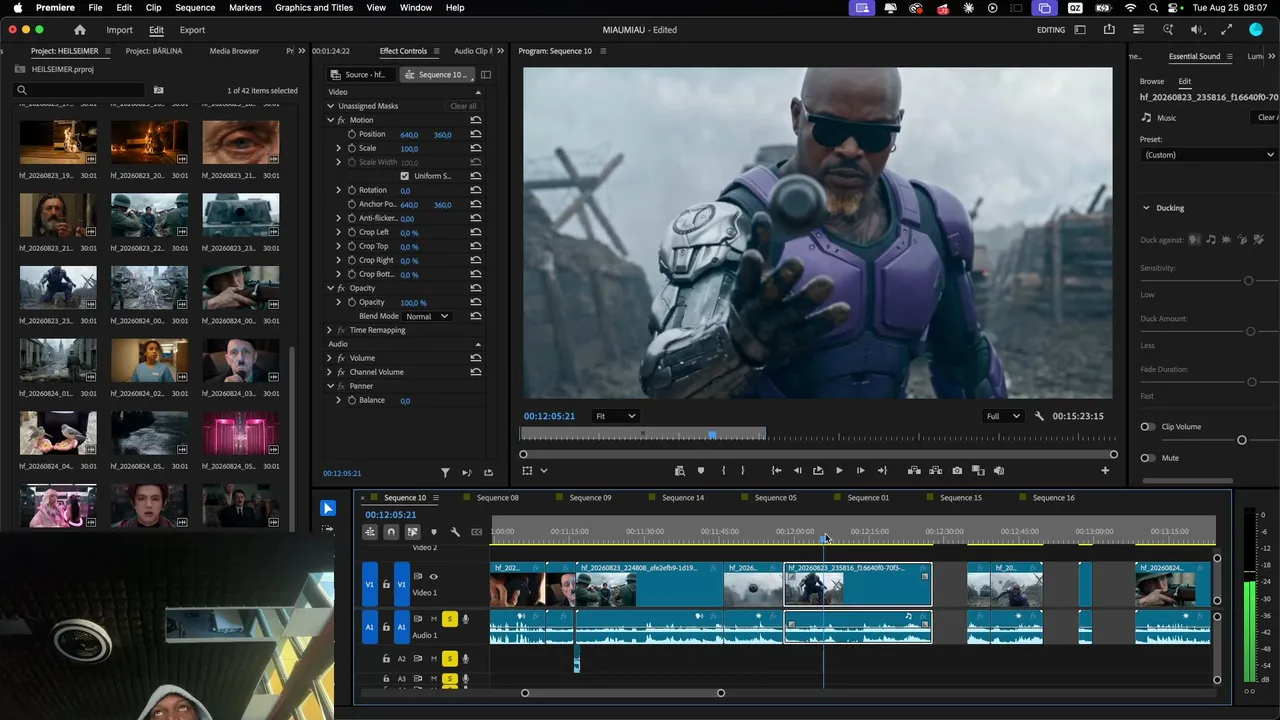Open Timeline Display Settings wrench
The width and height of the screenshot is (1280, 720).
(455, 532)
